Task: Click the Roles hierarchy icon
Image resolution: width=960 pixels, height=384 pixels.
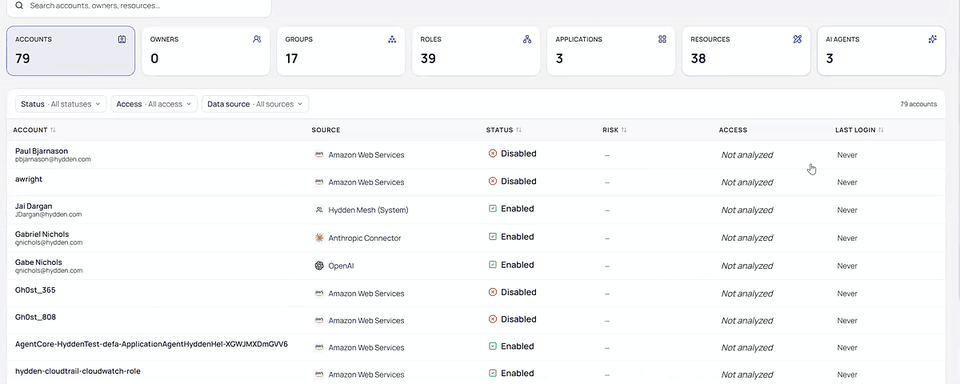Action: (527, 39)
